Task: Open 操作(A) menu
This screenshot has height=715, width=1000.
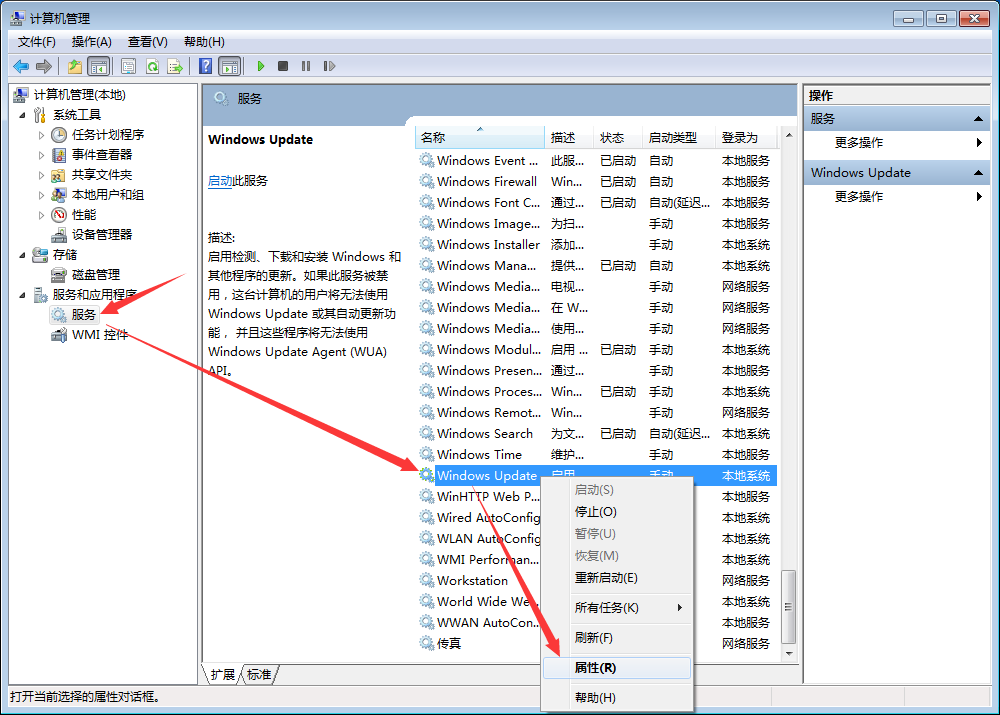Action: tap(92, 42)
